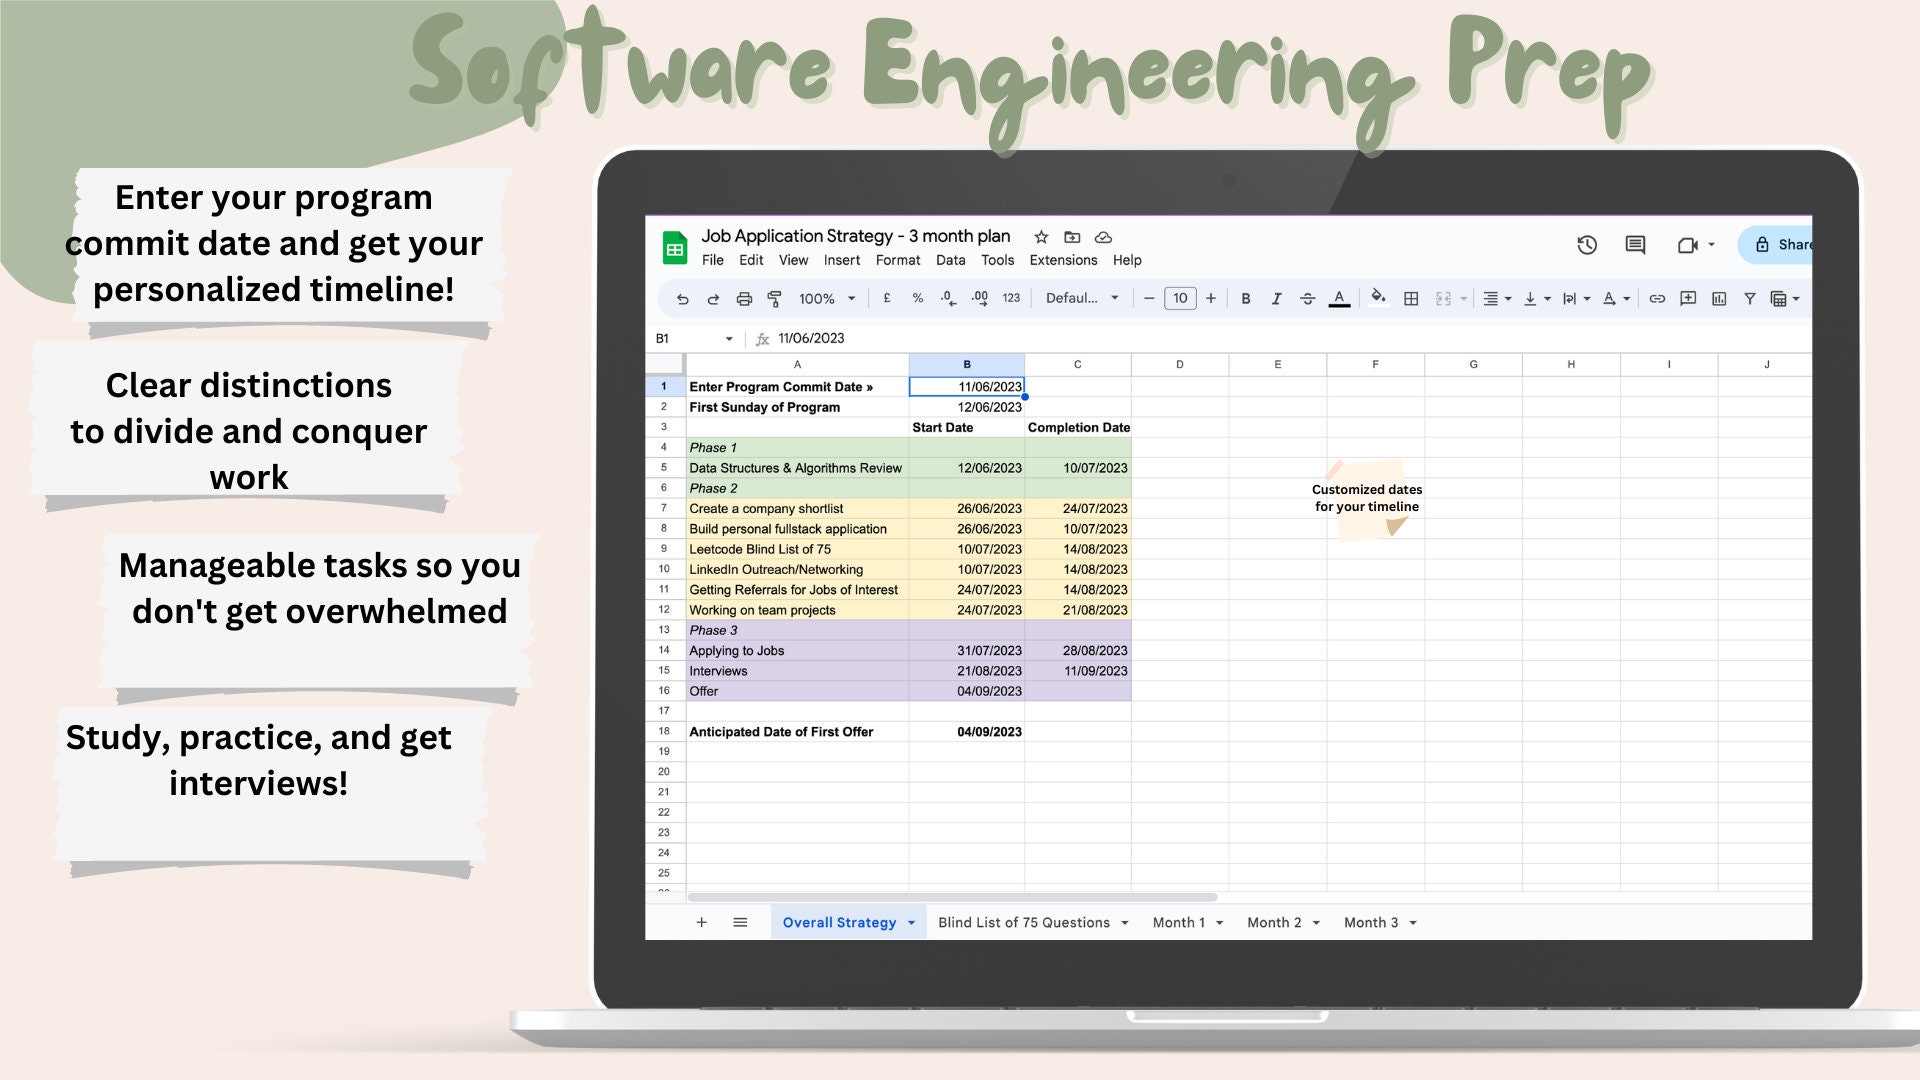Viewport: 1920px width, 1080px height.
Task: Open the Print dialog
Action: (743, 298)
